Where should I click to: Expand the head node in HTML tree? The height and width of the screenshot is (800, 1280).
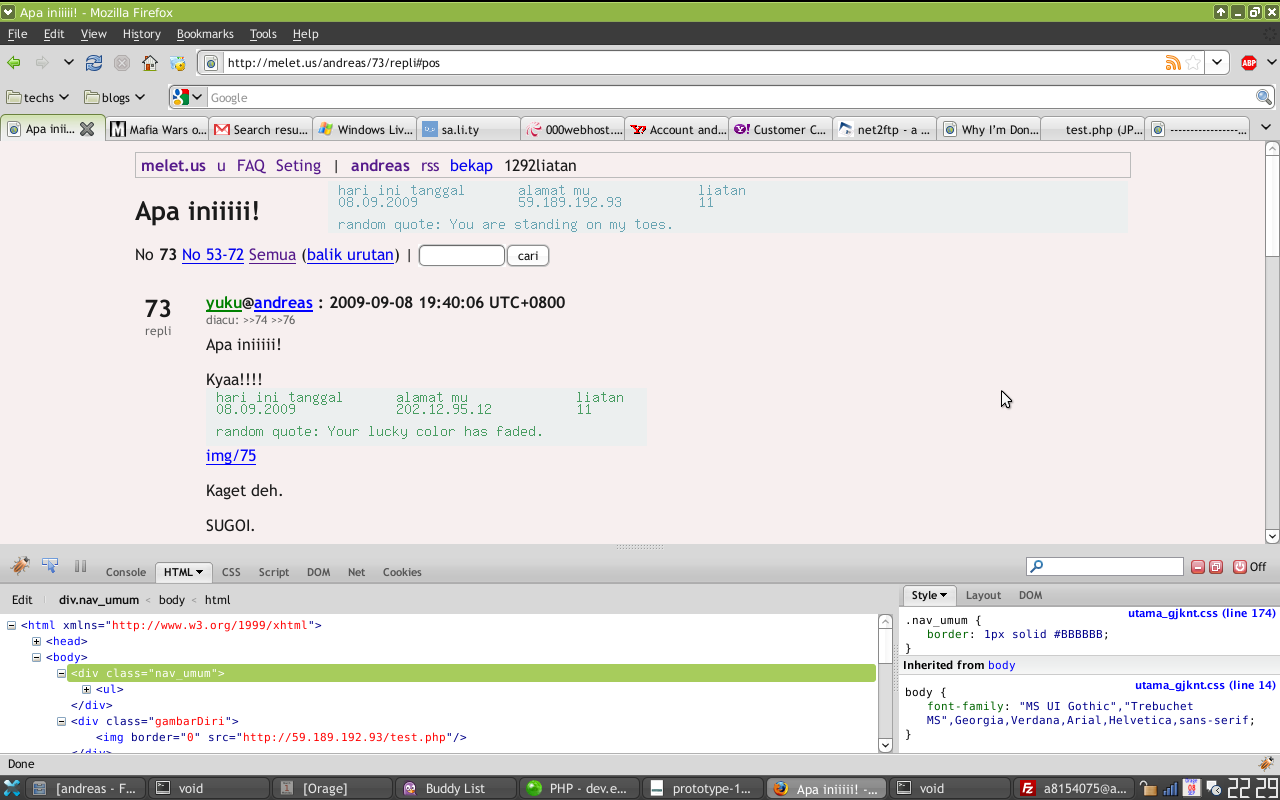(x=37, y=641)
